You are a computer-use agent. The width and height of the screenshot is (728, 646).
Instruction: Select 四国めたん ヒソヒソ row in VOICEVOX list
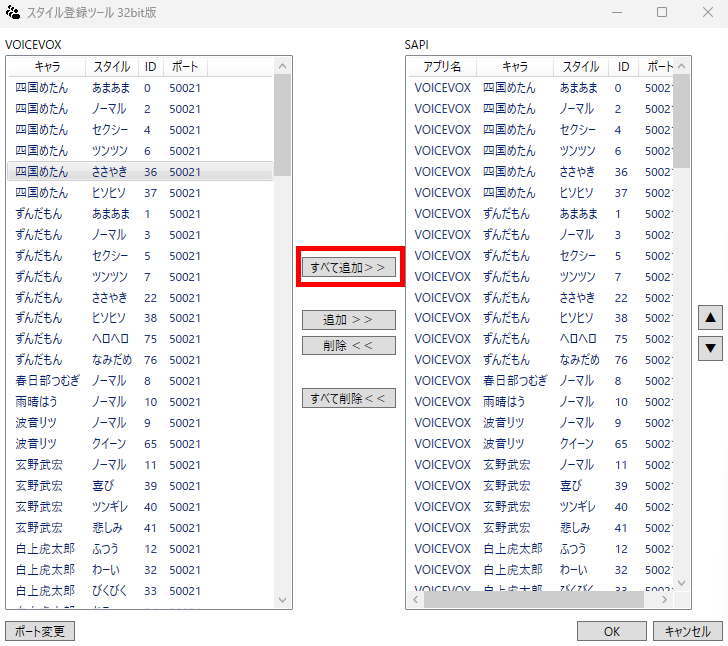pyautogui.click(x=141, y=193)
